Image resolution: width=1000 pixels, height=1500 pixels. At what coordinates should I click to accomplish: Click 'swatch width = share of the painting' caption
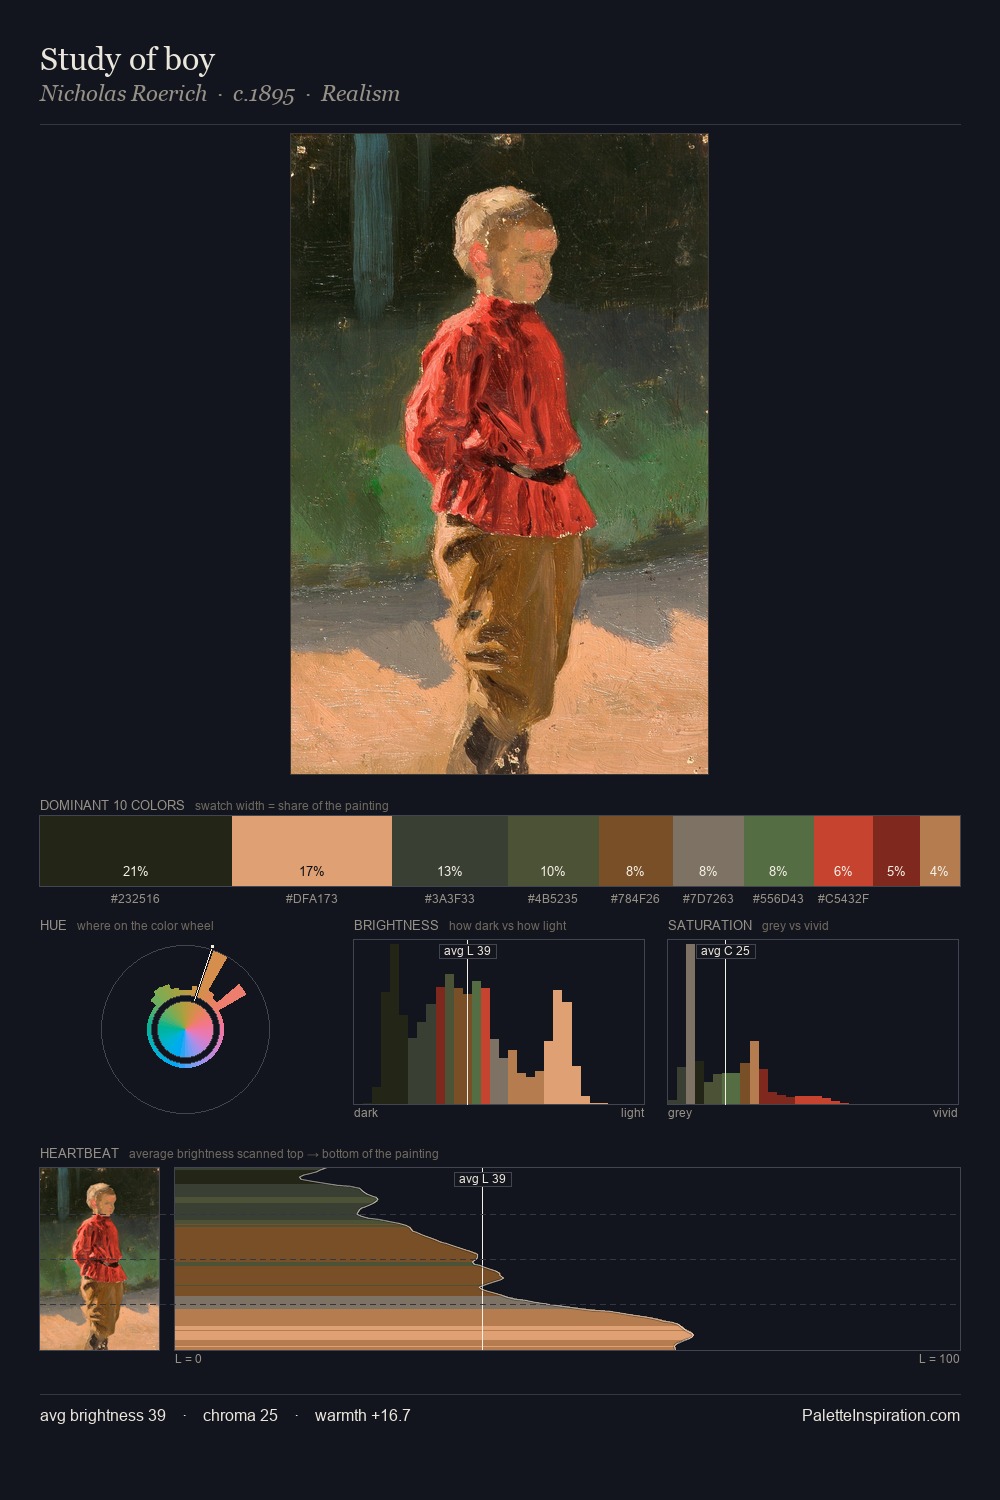click(292, 806)
